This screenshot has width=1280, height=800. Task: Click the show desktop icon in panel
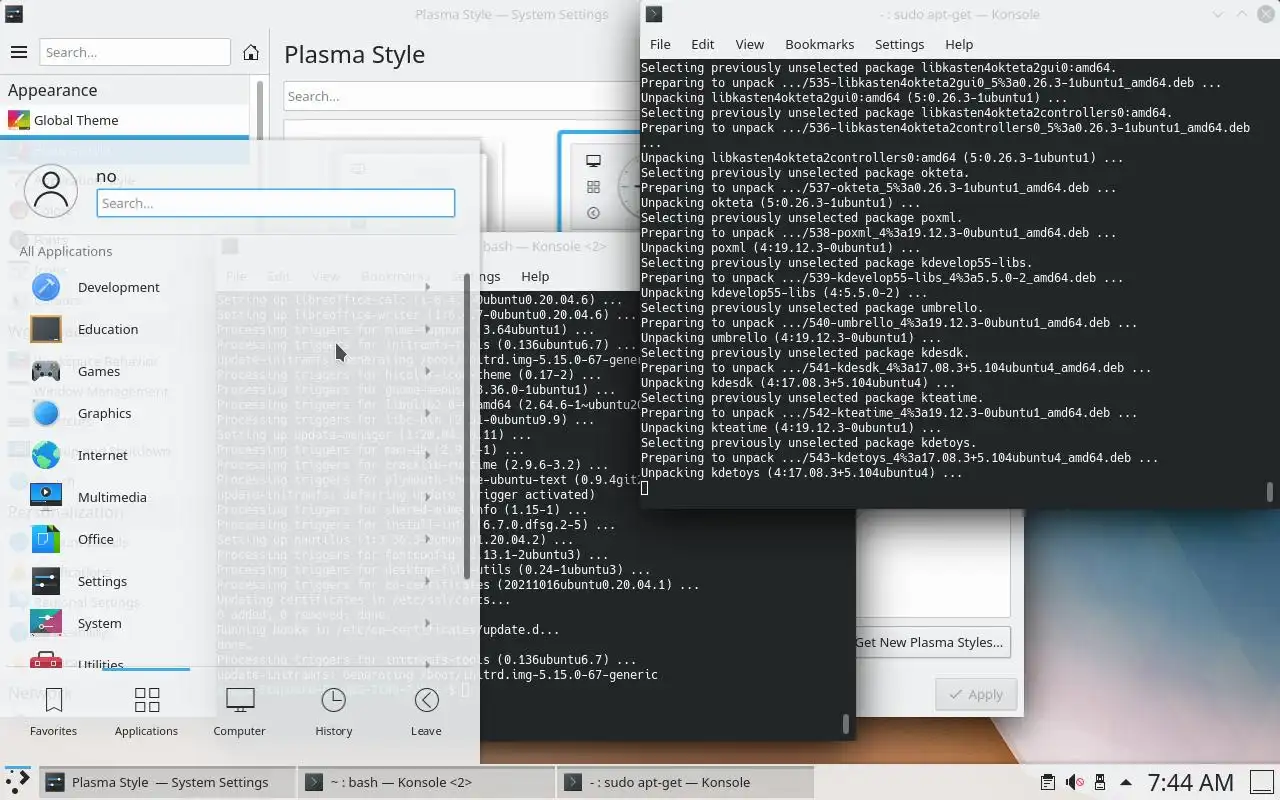[1261, 782]
